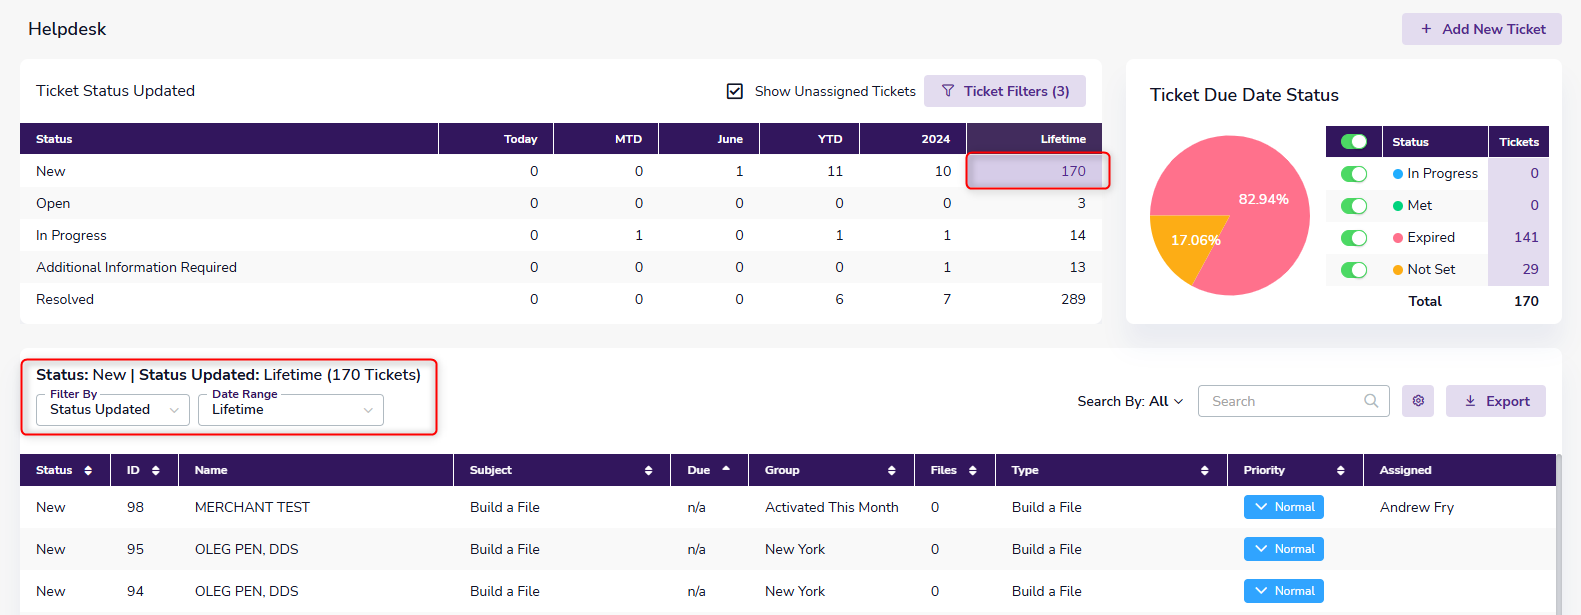Click into the ticket Search field
The width and height of the screenshot is (1581, 615).
tap(1280, 401)
